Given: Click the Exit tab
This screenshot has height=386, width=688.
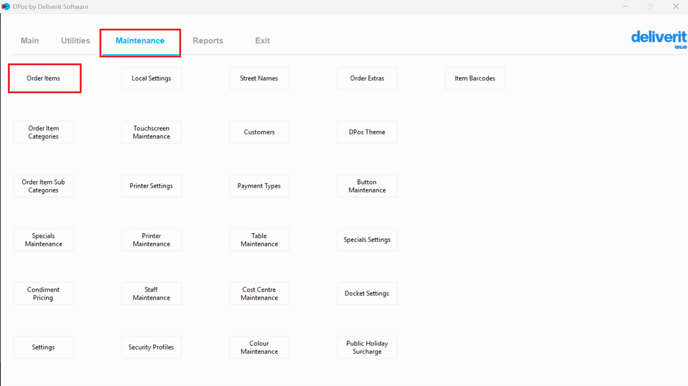Looking at the screenshot, I should click(x=262, y=40).
